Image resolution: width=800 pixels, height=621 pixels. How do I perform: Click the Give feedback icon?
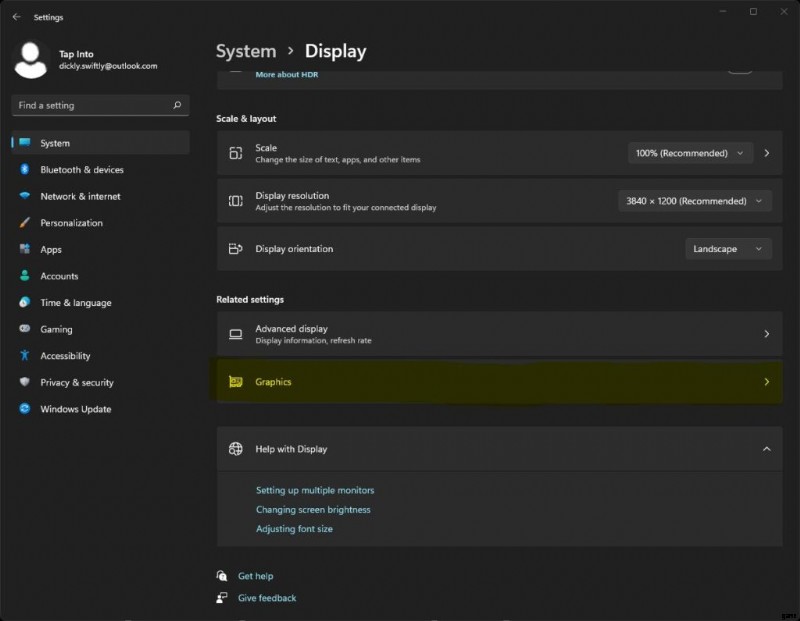(221, 598)
